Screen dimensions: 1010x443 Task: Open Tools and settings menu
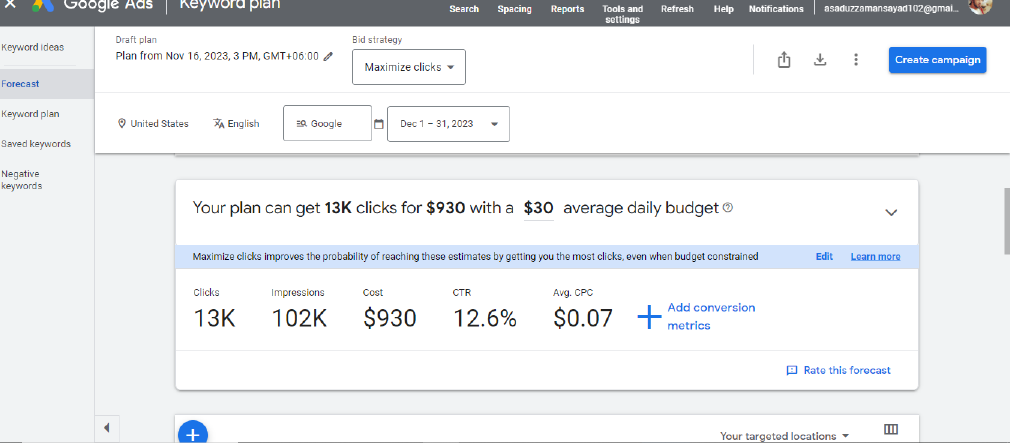(622, 14)
